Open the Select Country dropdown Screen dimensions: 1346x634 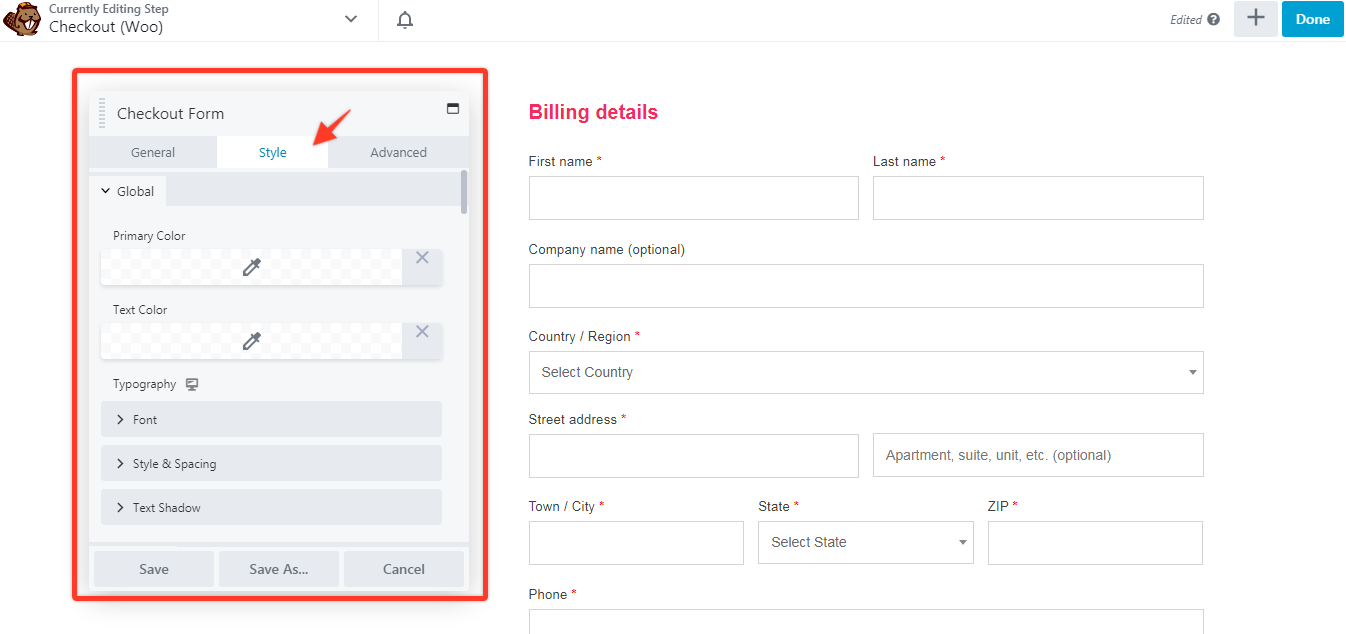[x=865, y=372]
